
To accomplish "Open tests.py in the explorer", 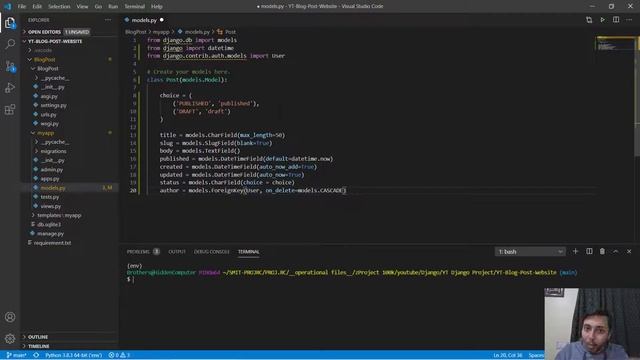I will pyautogui.click(x=50, y=197).
